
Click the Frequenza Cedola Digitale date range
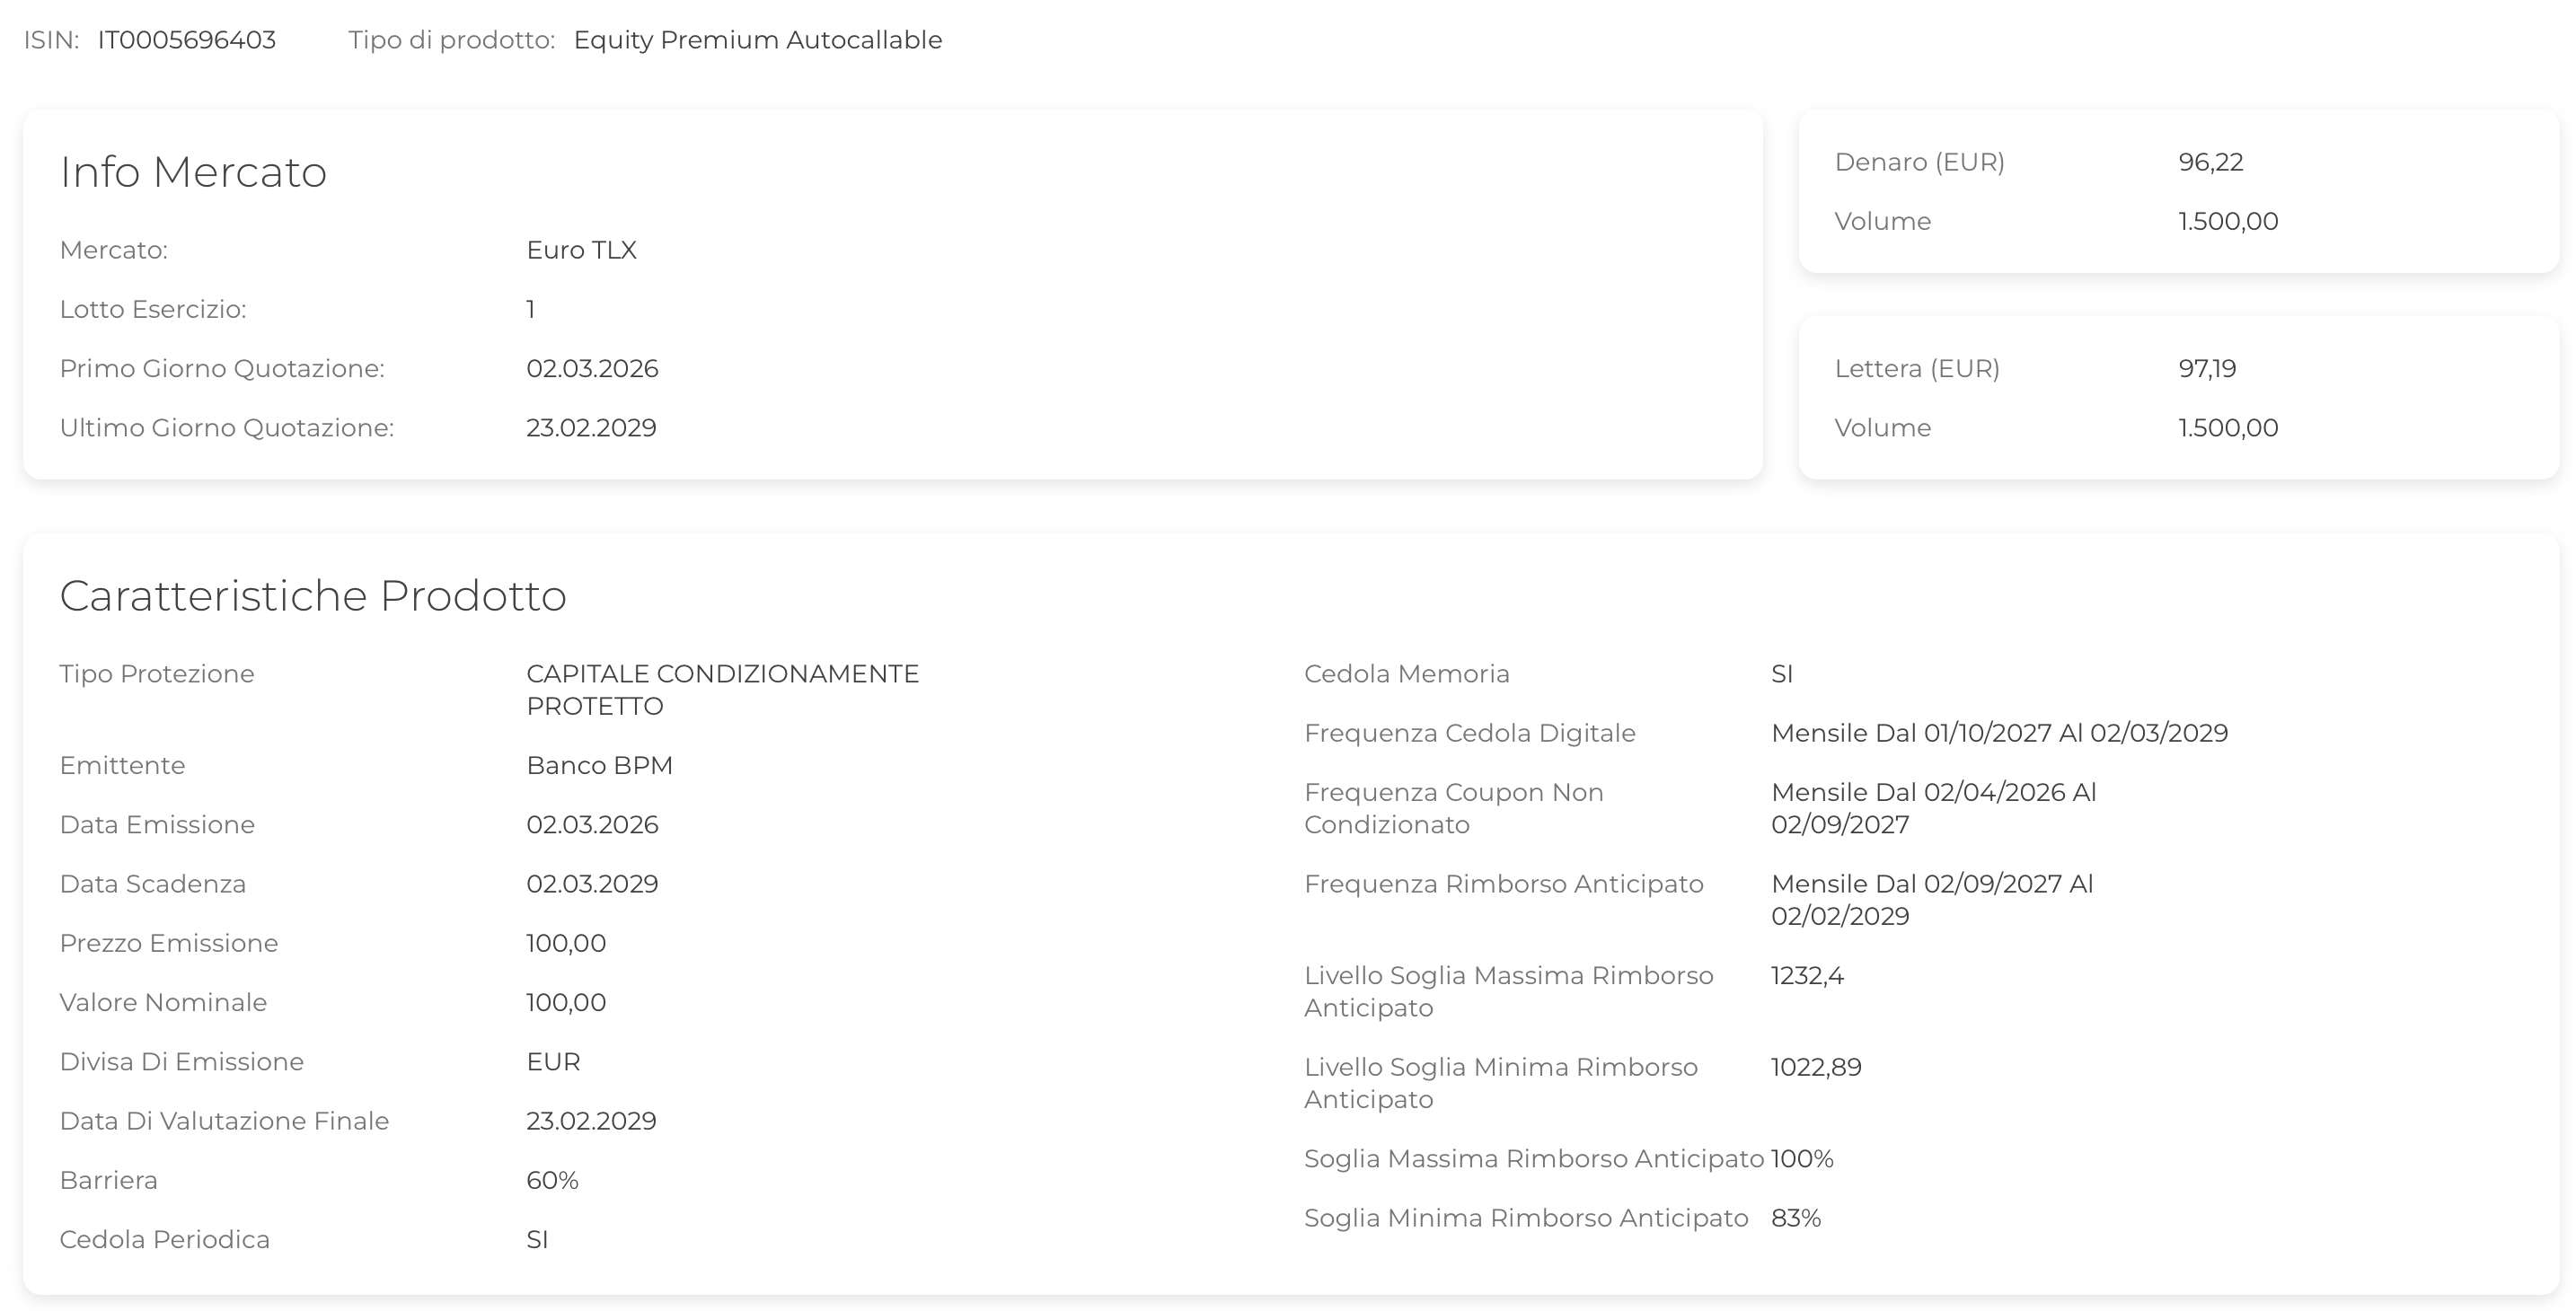pos(1999,733)
